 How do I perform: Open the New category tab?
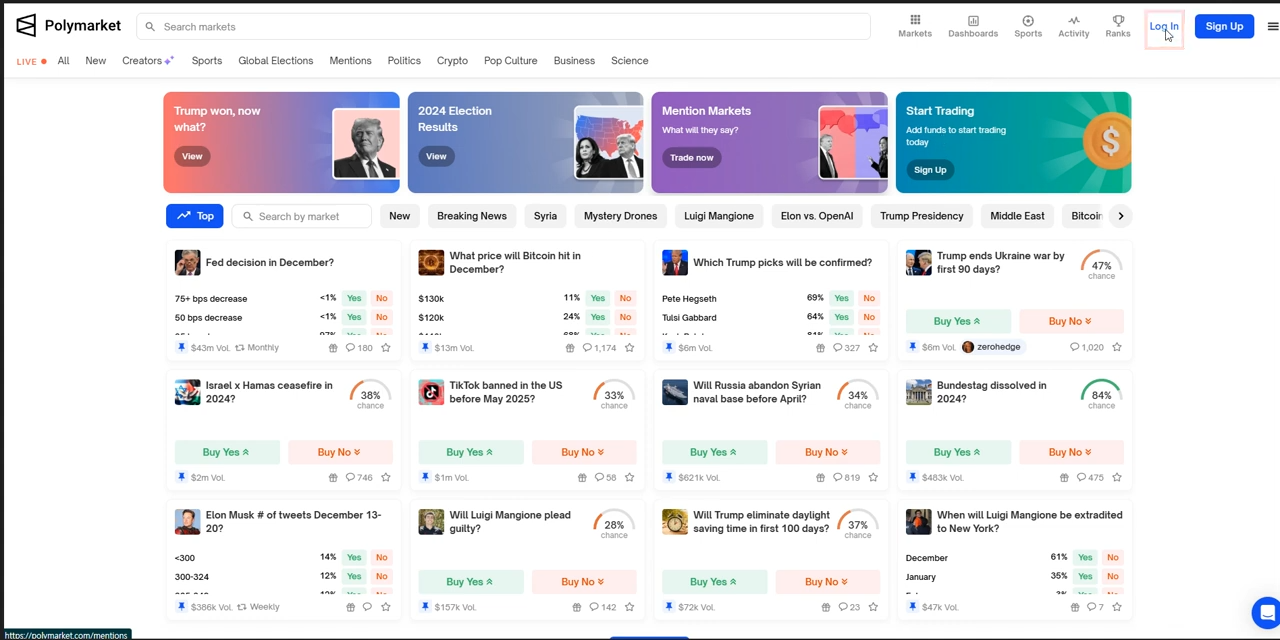pyautogui.click(x=96, y=61)
